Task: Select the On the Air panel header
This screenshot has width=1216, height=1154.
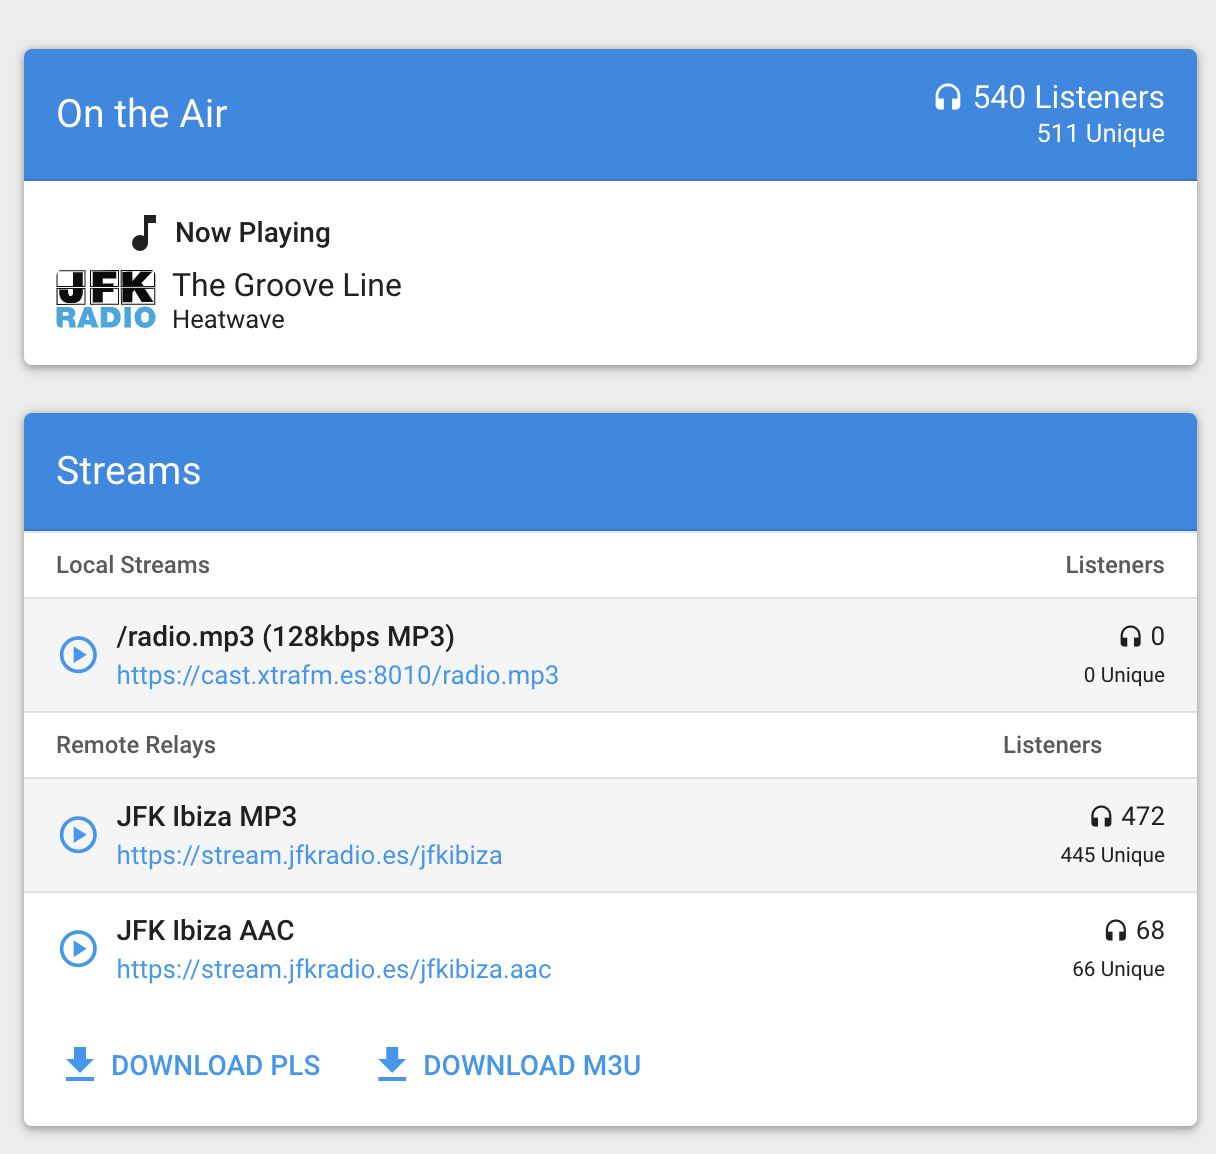Action: pyautogui.click(x=142, y=114)
